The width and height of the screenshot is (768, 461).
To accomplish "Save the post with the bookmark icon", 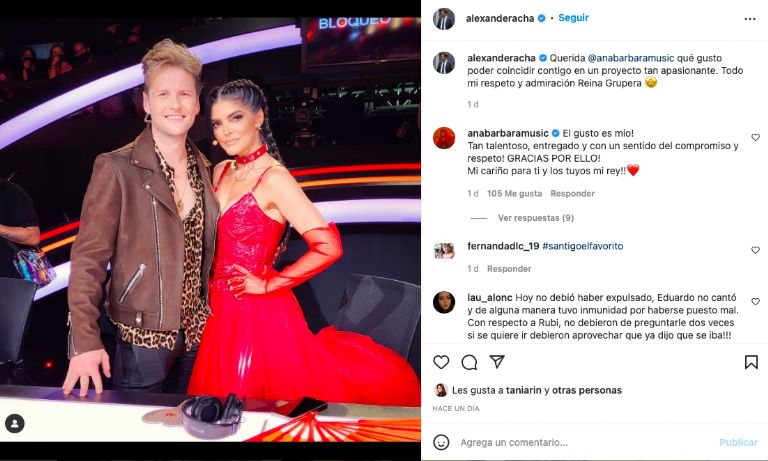I will click(x=751, y=362).
